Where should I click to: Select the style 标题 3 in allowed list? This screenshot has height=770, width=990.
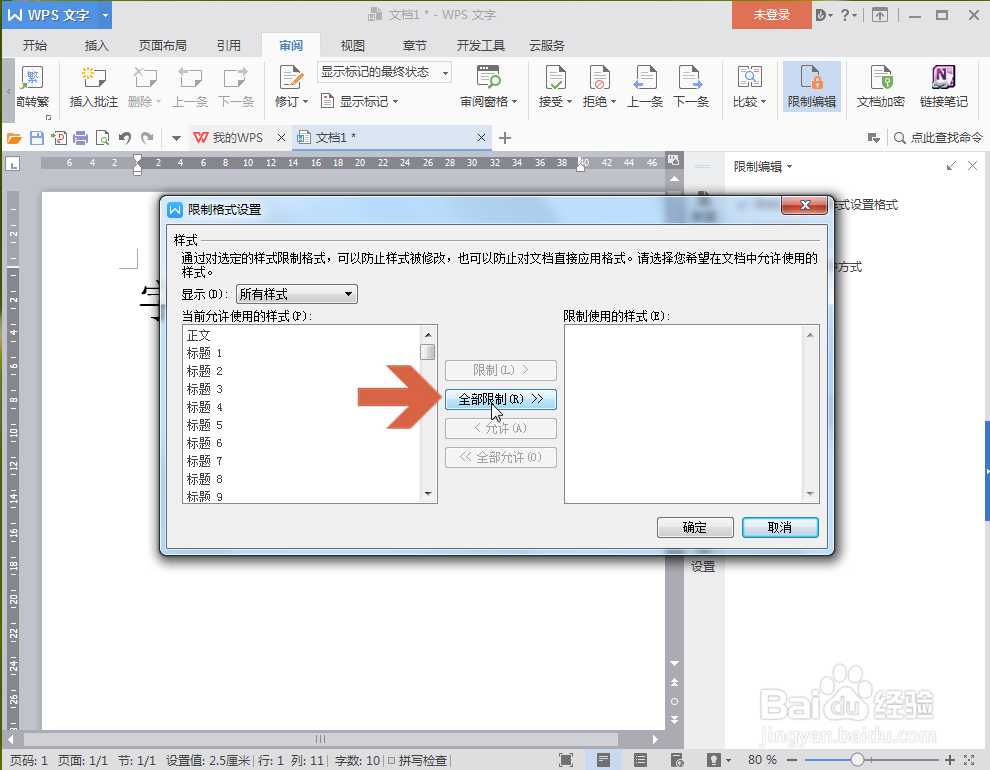coord(301,389)
